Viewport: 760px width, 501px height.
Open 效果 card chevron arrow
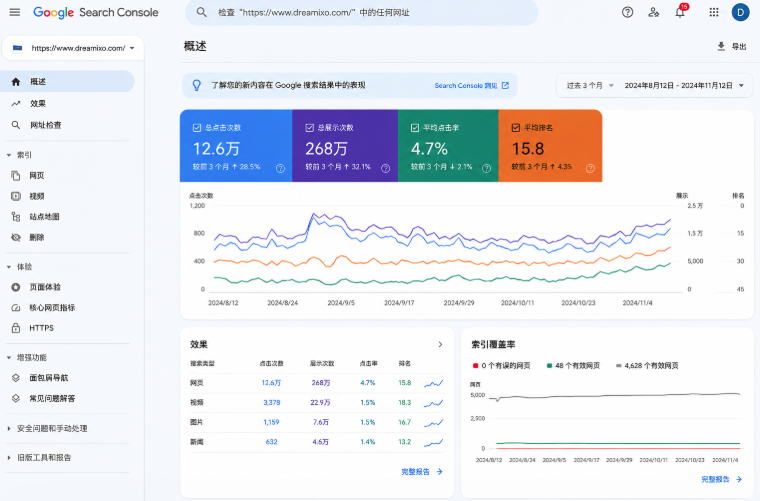(x=440, y=344)
